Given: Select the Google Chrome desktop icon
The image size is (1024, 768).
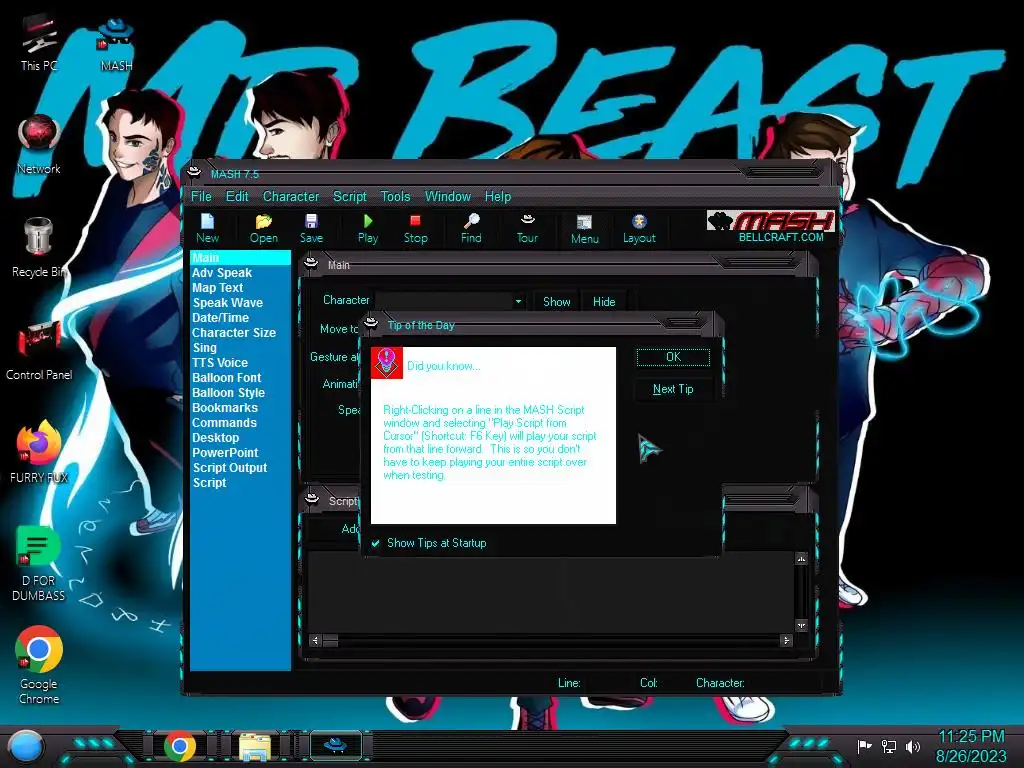Looking at the screenshot, I should [x=39, y=665].
